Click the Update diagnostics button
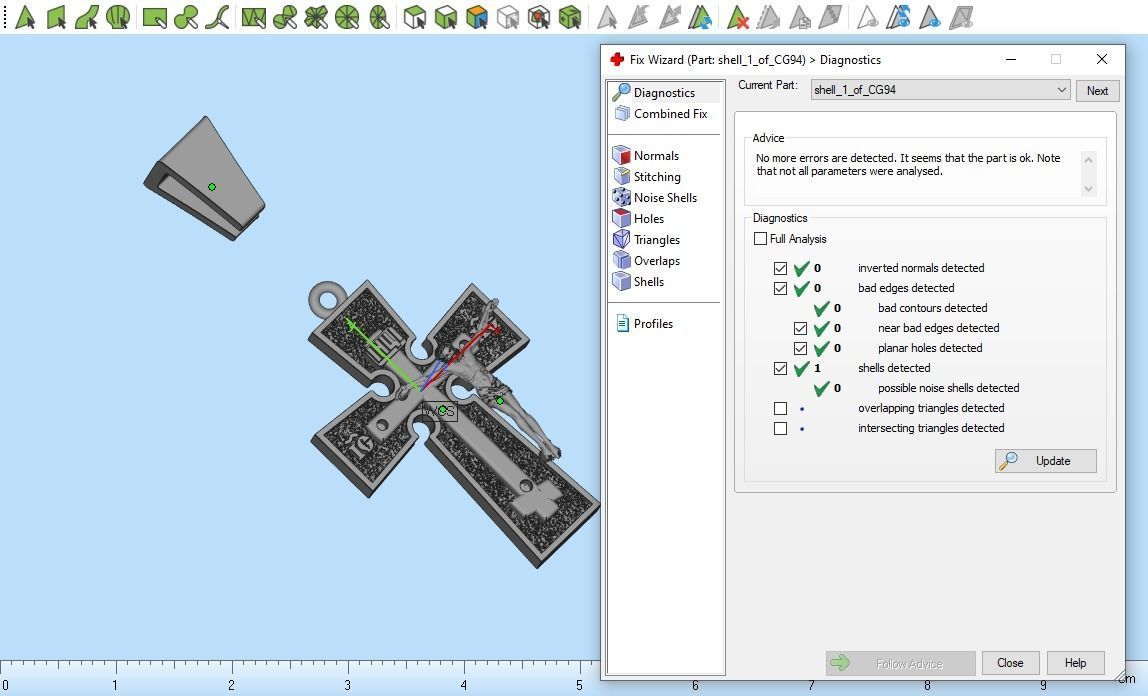The width and height of the screenshot is (1148, 696). [1046, 461]
